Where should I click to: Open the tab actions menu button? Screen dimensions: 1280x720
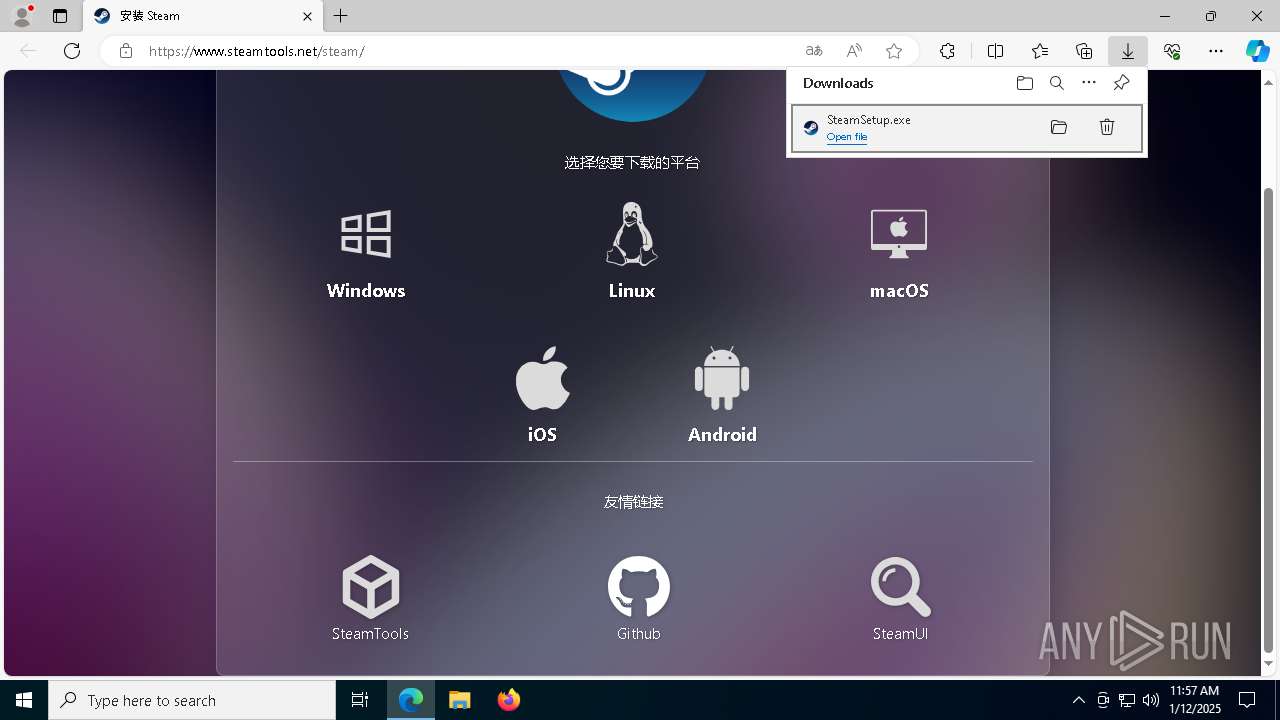coord(60,16)
